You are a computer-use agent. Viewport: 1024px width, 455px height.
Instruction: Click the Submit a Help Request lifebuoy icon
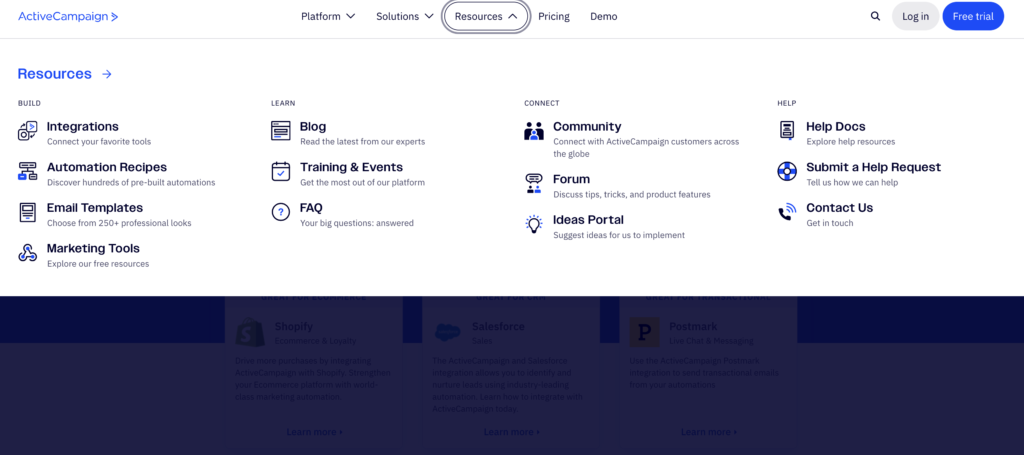(x=787, y=171)
